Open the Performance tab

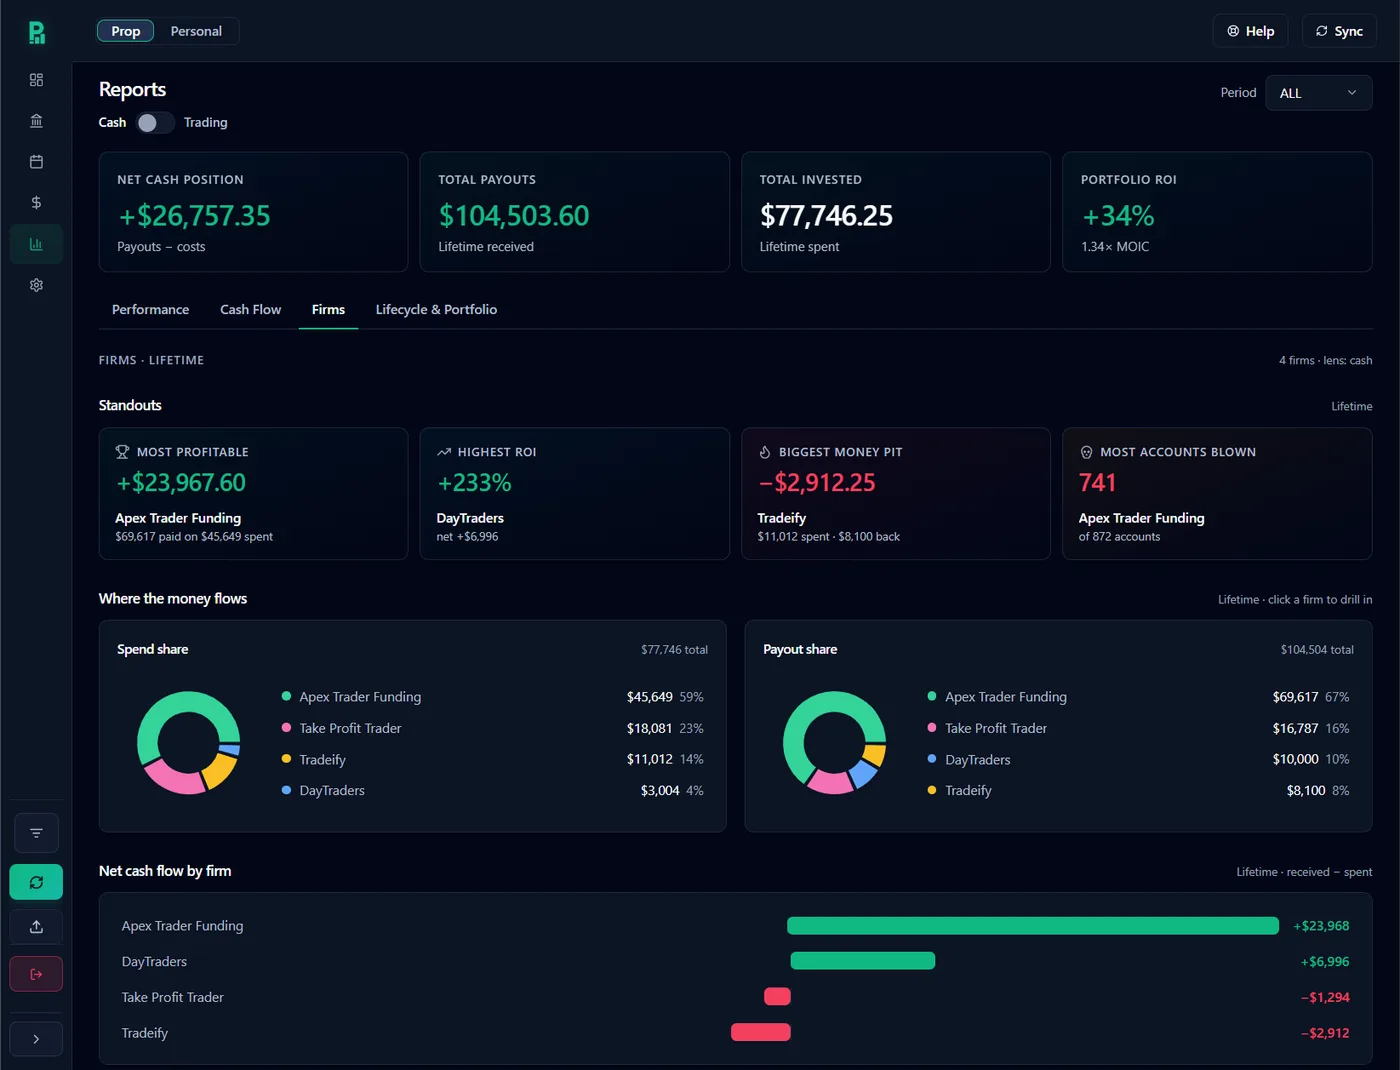(150, 310)
